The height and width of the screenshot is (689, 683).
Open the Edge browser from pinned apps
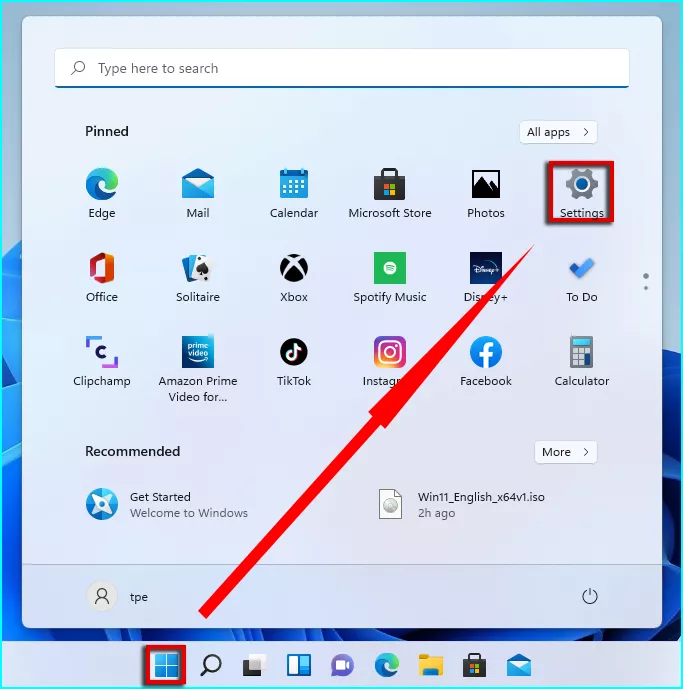click(102, 192)
